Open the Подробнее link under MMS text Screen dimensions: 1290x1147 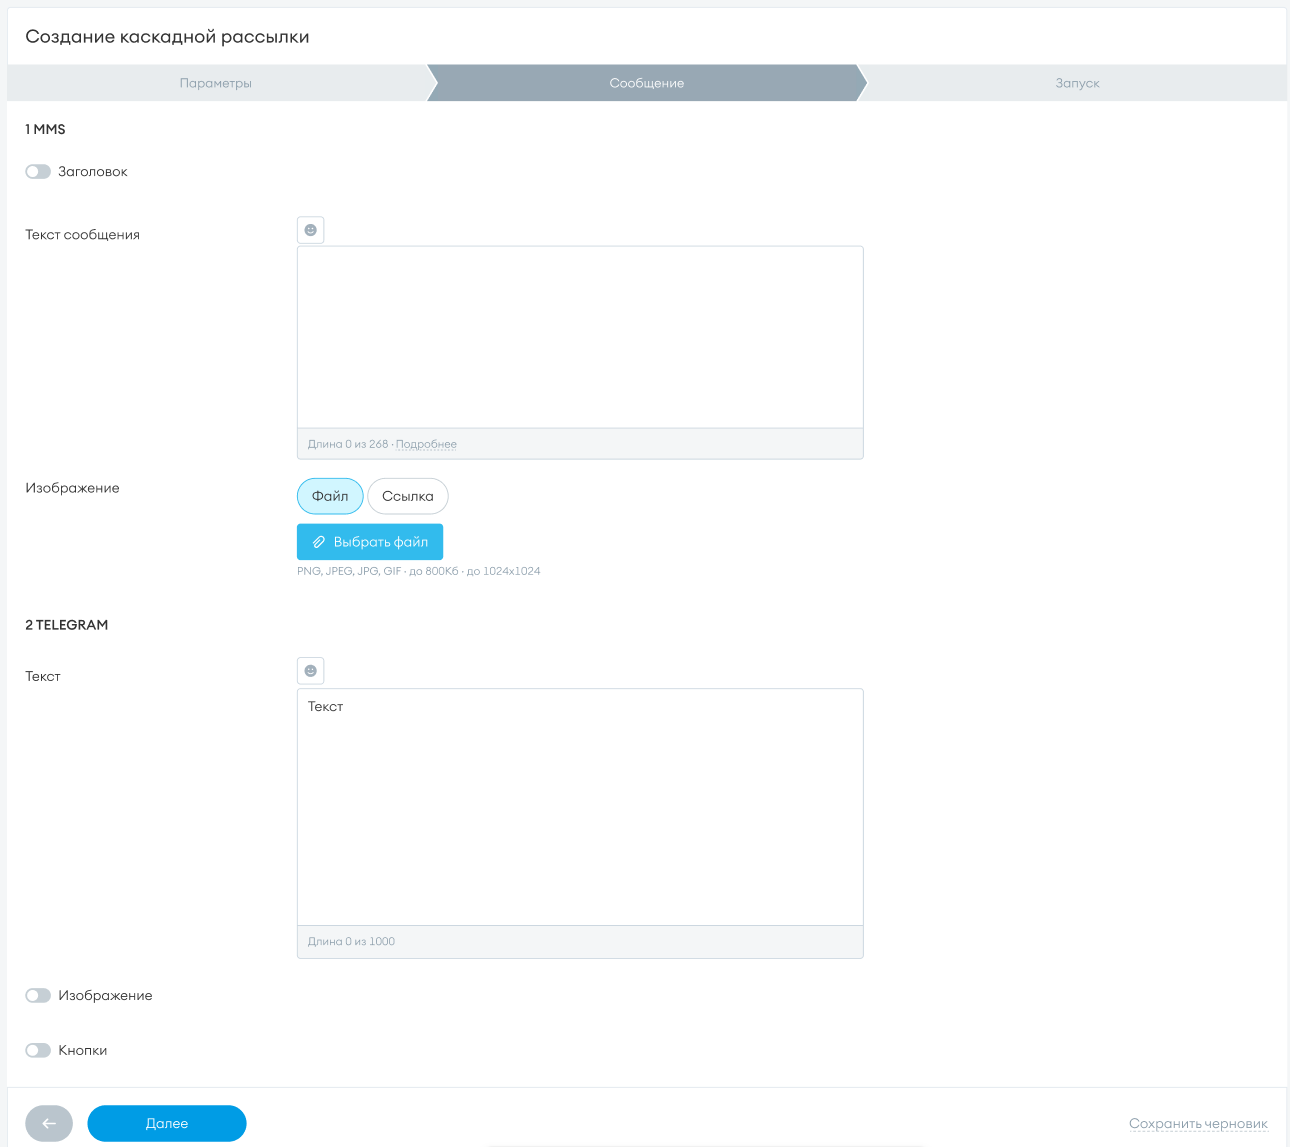click(426, 444)
